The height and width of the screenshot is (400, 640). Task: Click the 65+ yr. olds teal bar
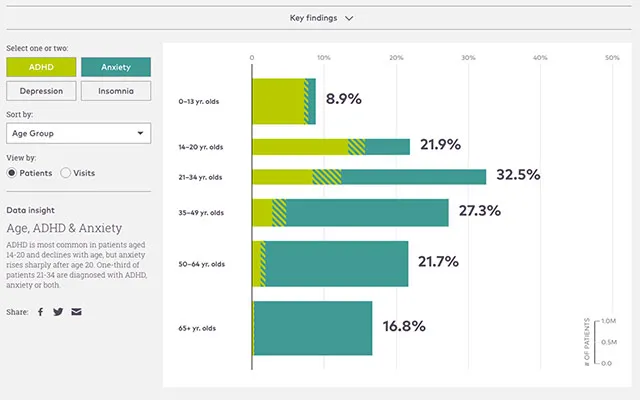pos(313,328)
